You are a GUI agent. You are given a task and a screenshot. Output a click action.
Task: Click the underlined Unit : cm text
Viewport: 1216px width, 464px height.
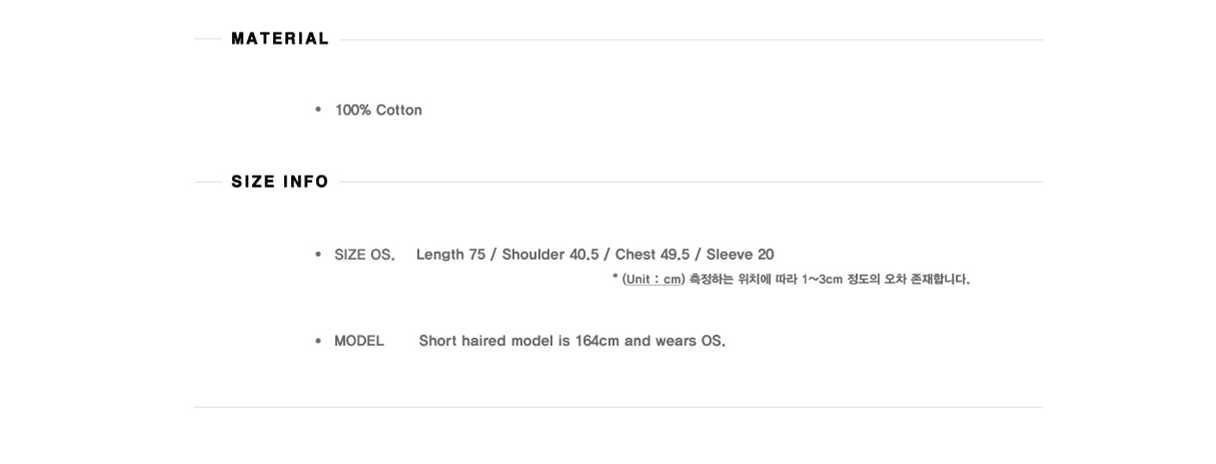[x=653, y=279]
